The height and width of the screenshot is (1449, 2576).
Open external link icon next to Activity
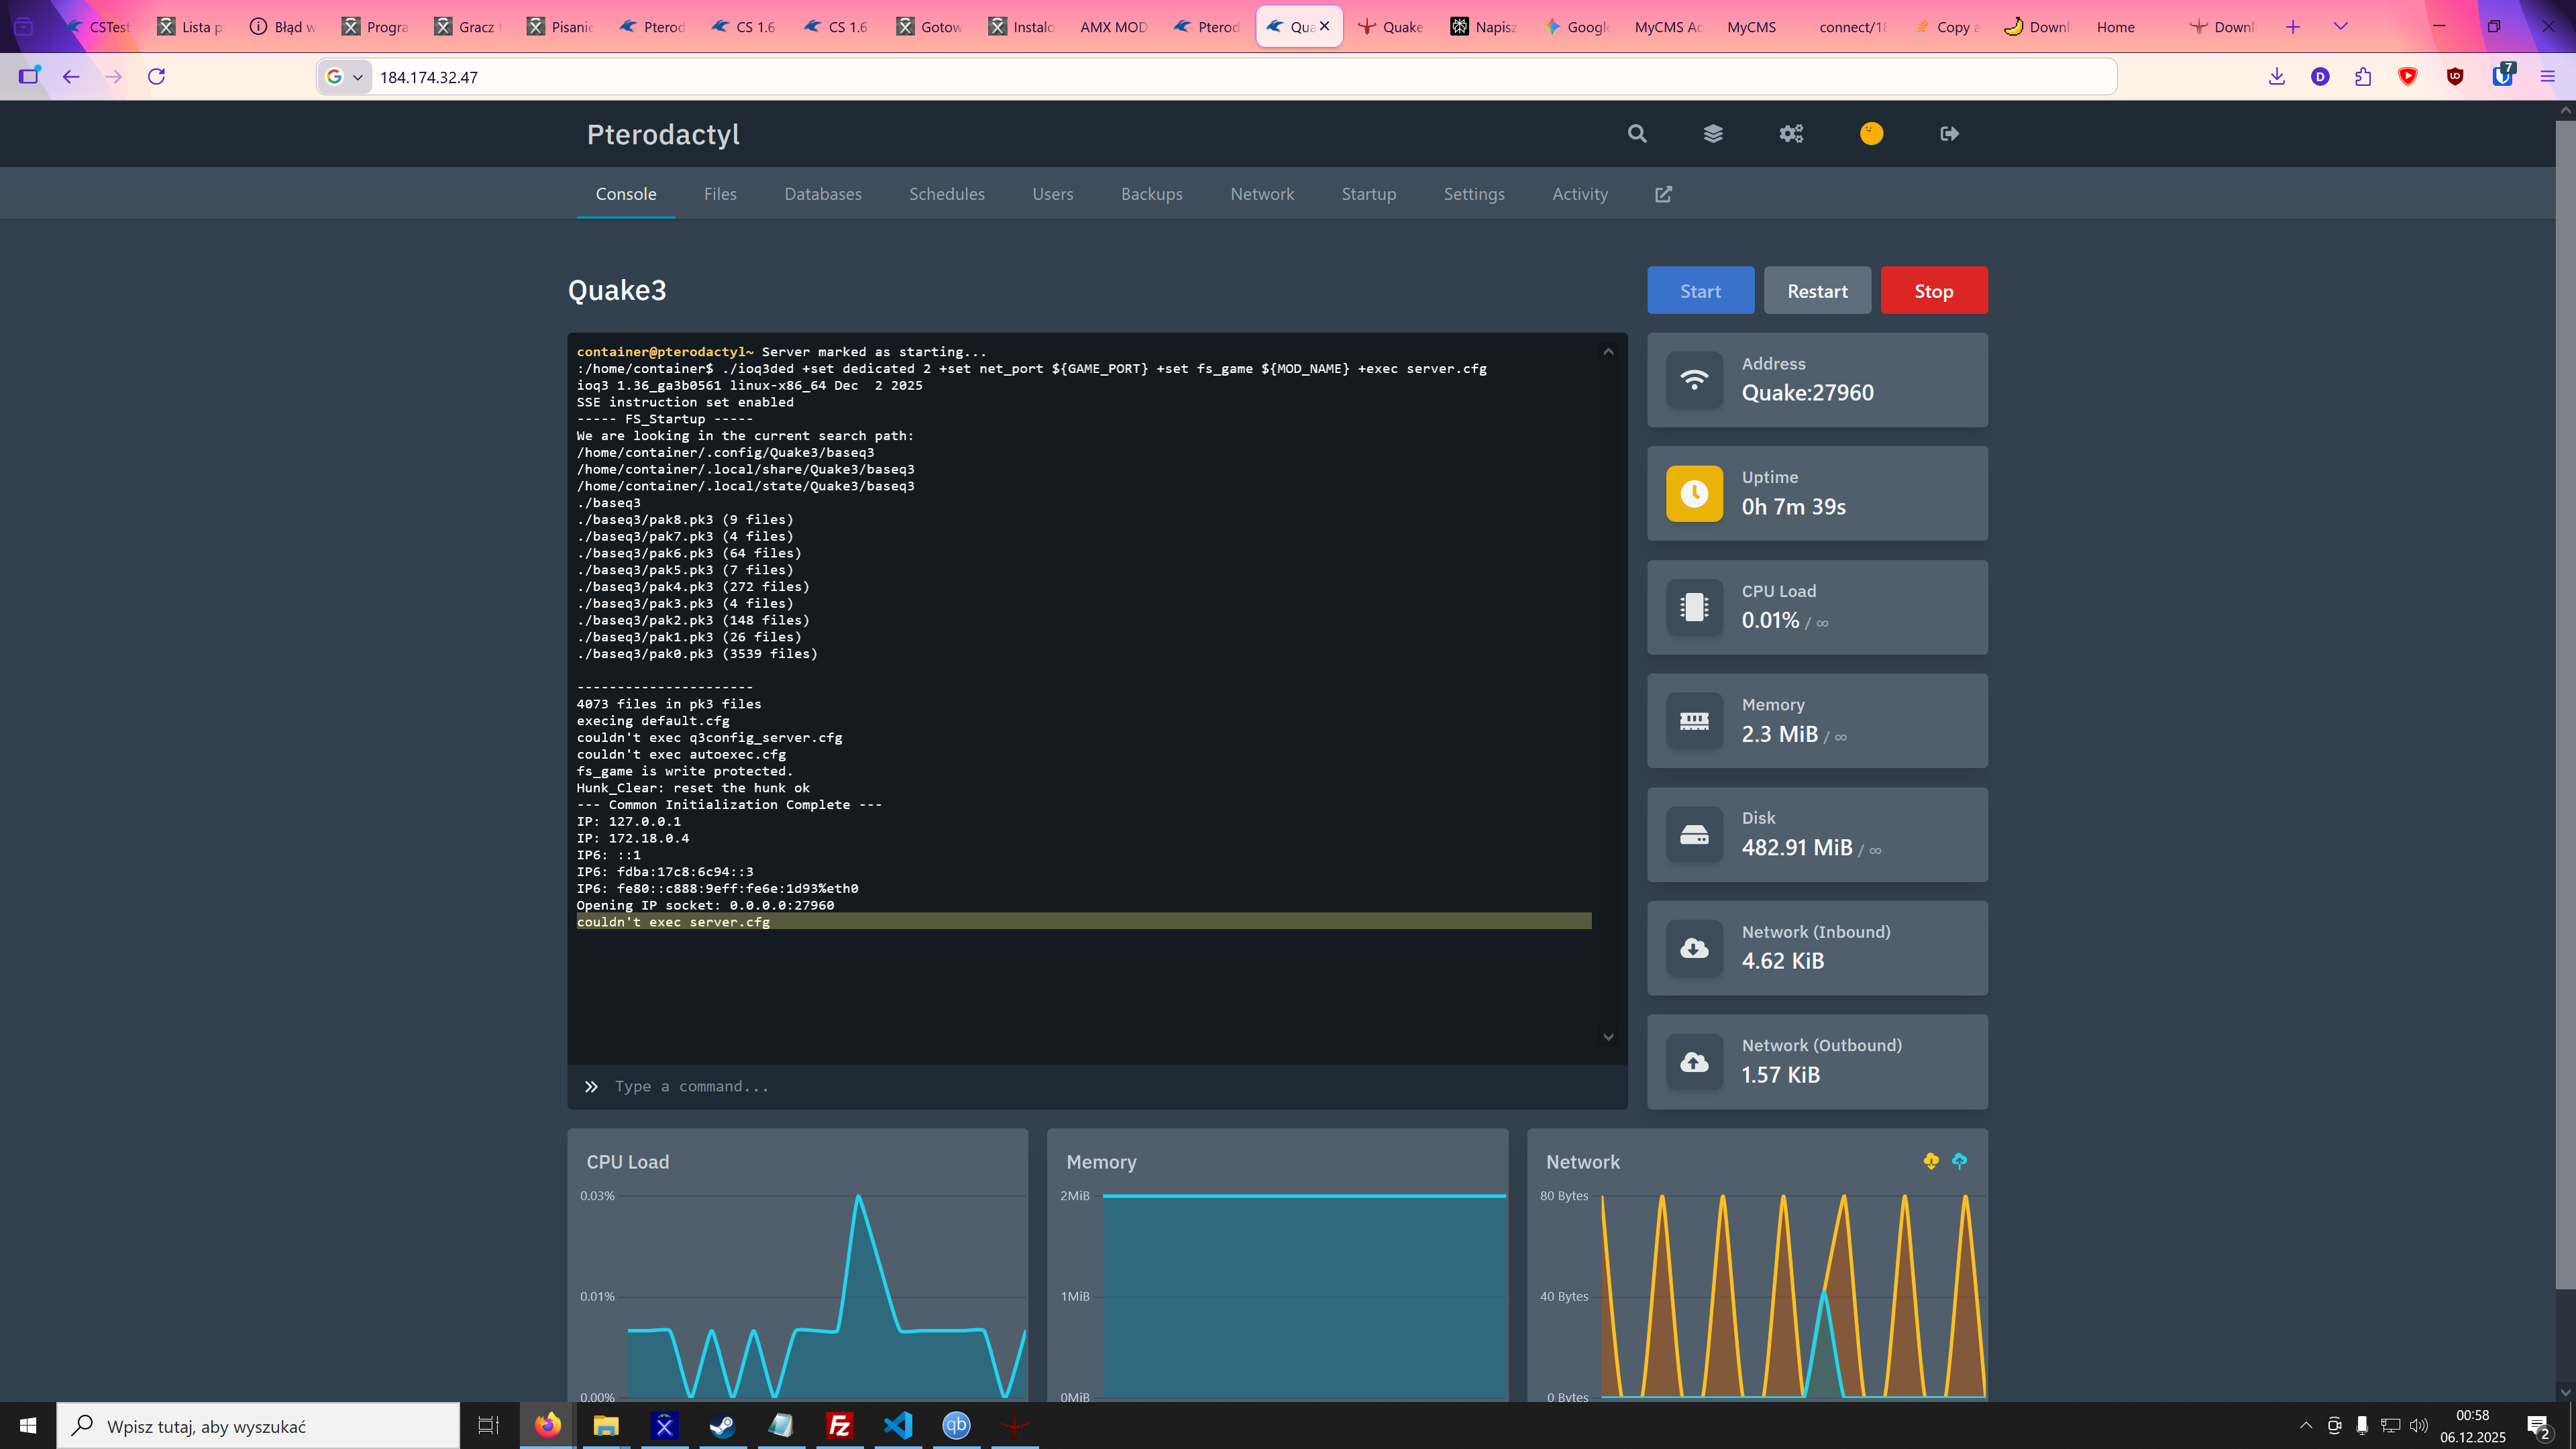click(1663, 194)
